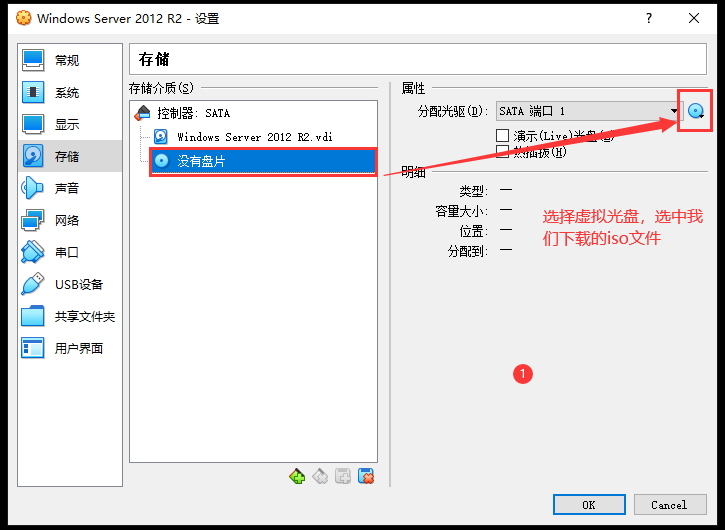Select Windows Server 2012 R2.vdi disk
The width and height of the screenshot is (725, 530).
pyautogui.click(x=255, y=137)
